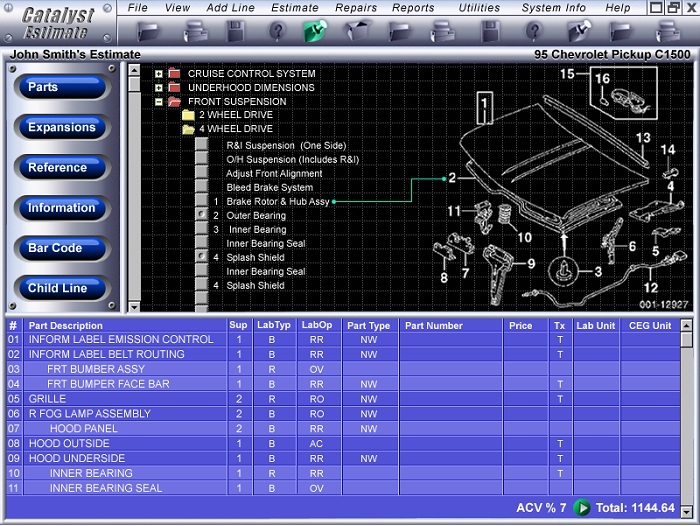Select the HOOD PANEL row
Viewport: 700px width, 526px height.
click(x=343, y=429)
